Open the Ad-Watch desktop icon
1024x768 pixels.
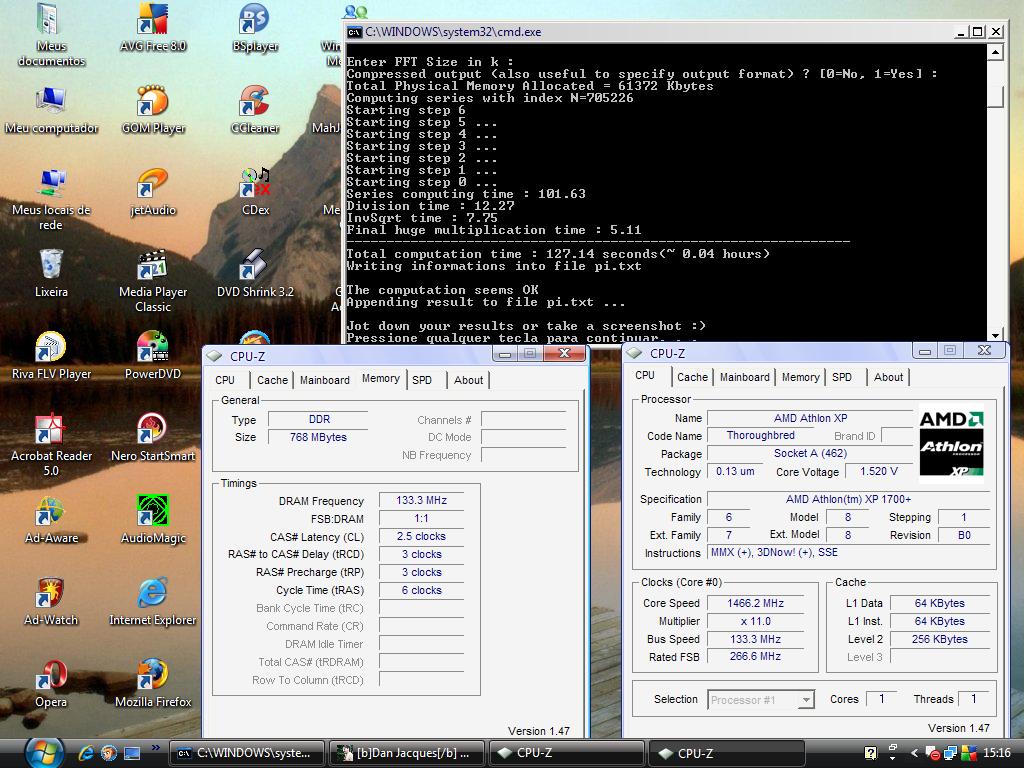51,602
